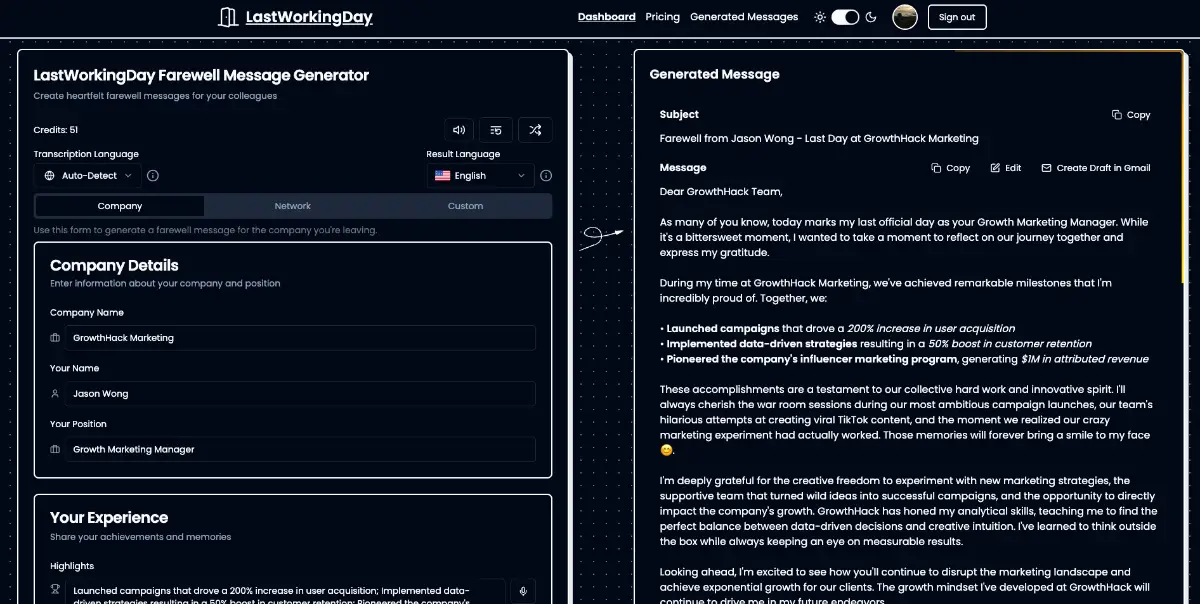
Task: Click the list reset icon button
Action: pyautogui.click(x=497, y=130)
